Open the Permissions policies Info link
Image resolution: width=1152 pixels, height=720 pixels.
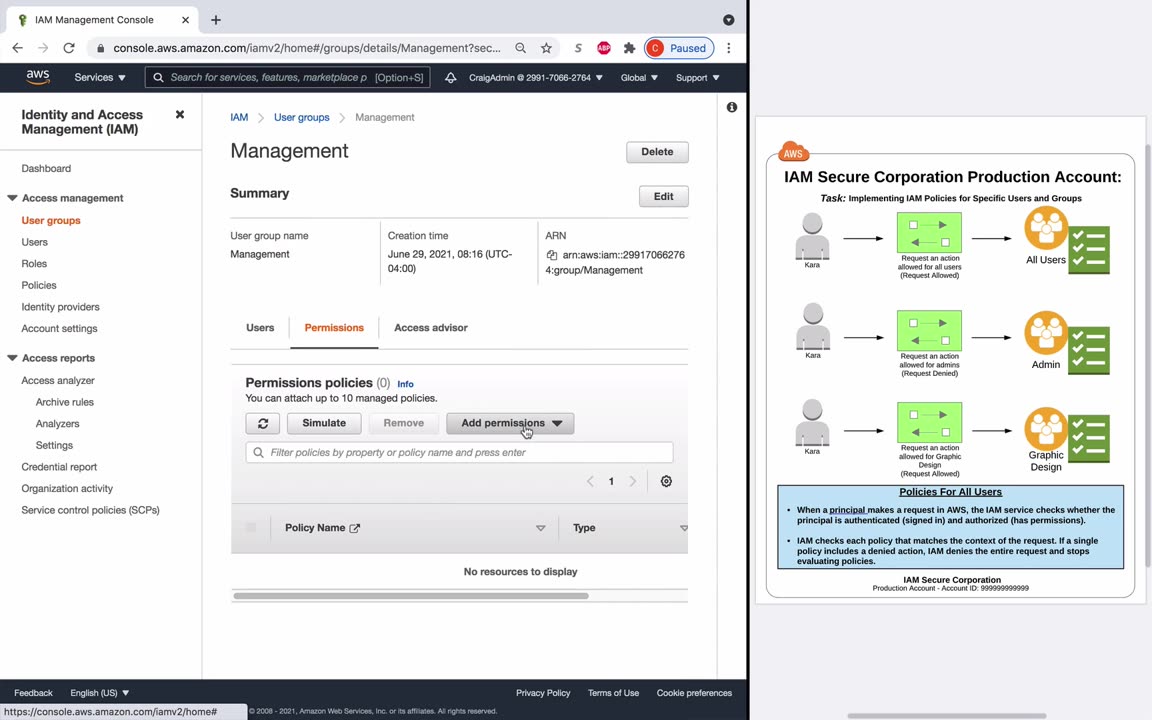(x=405, y=384)
